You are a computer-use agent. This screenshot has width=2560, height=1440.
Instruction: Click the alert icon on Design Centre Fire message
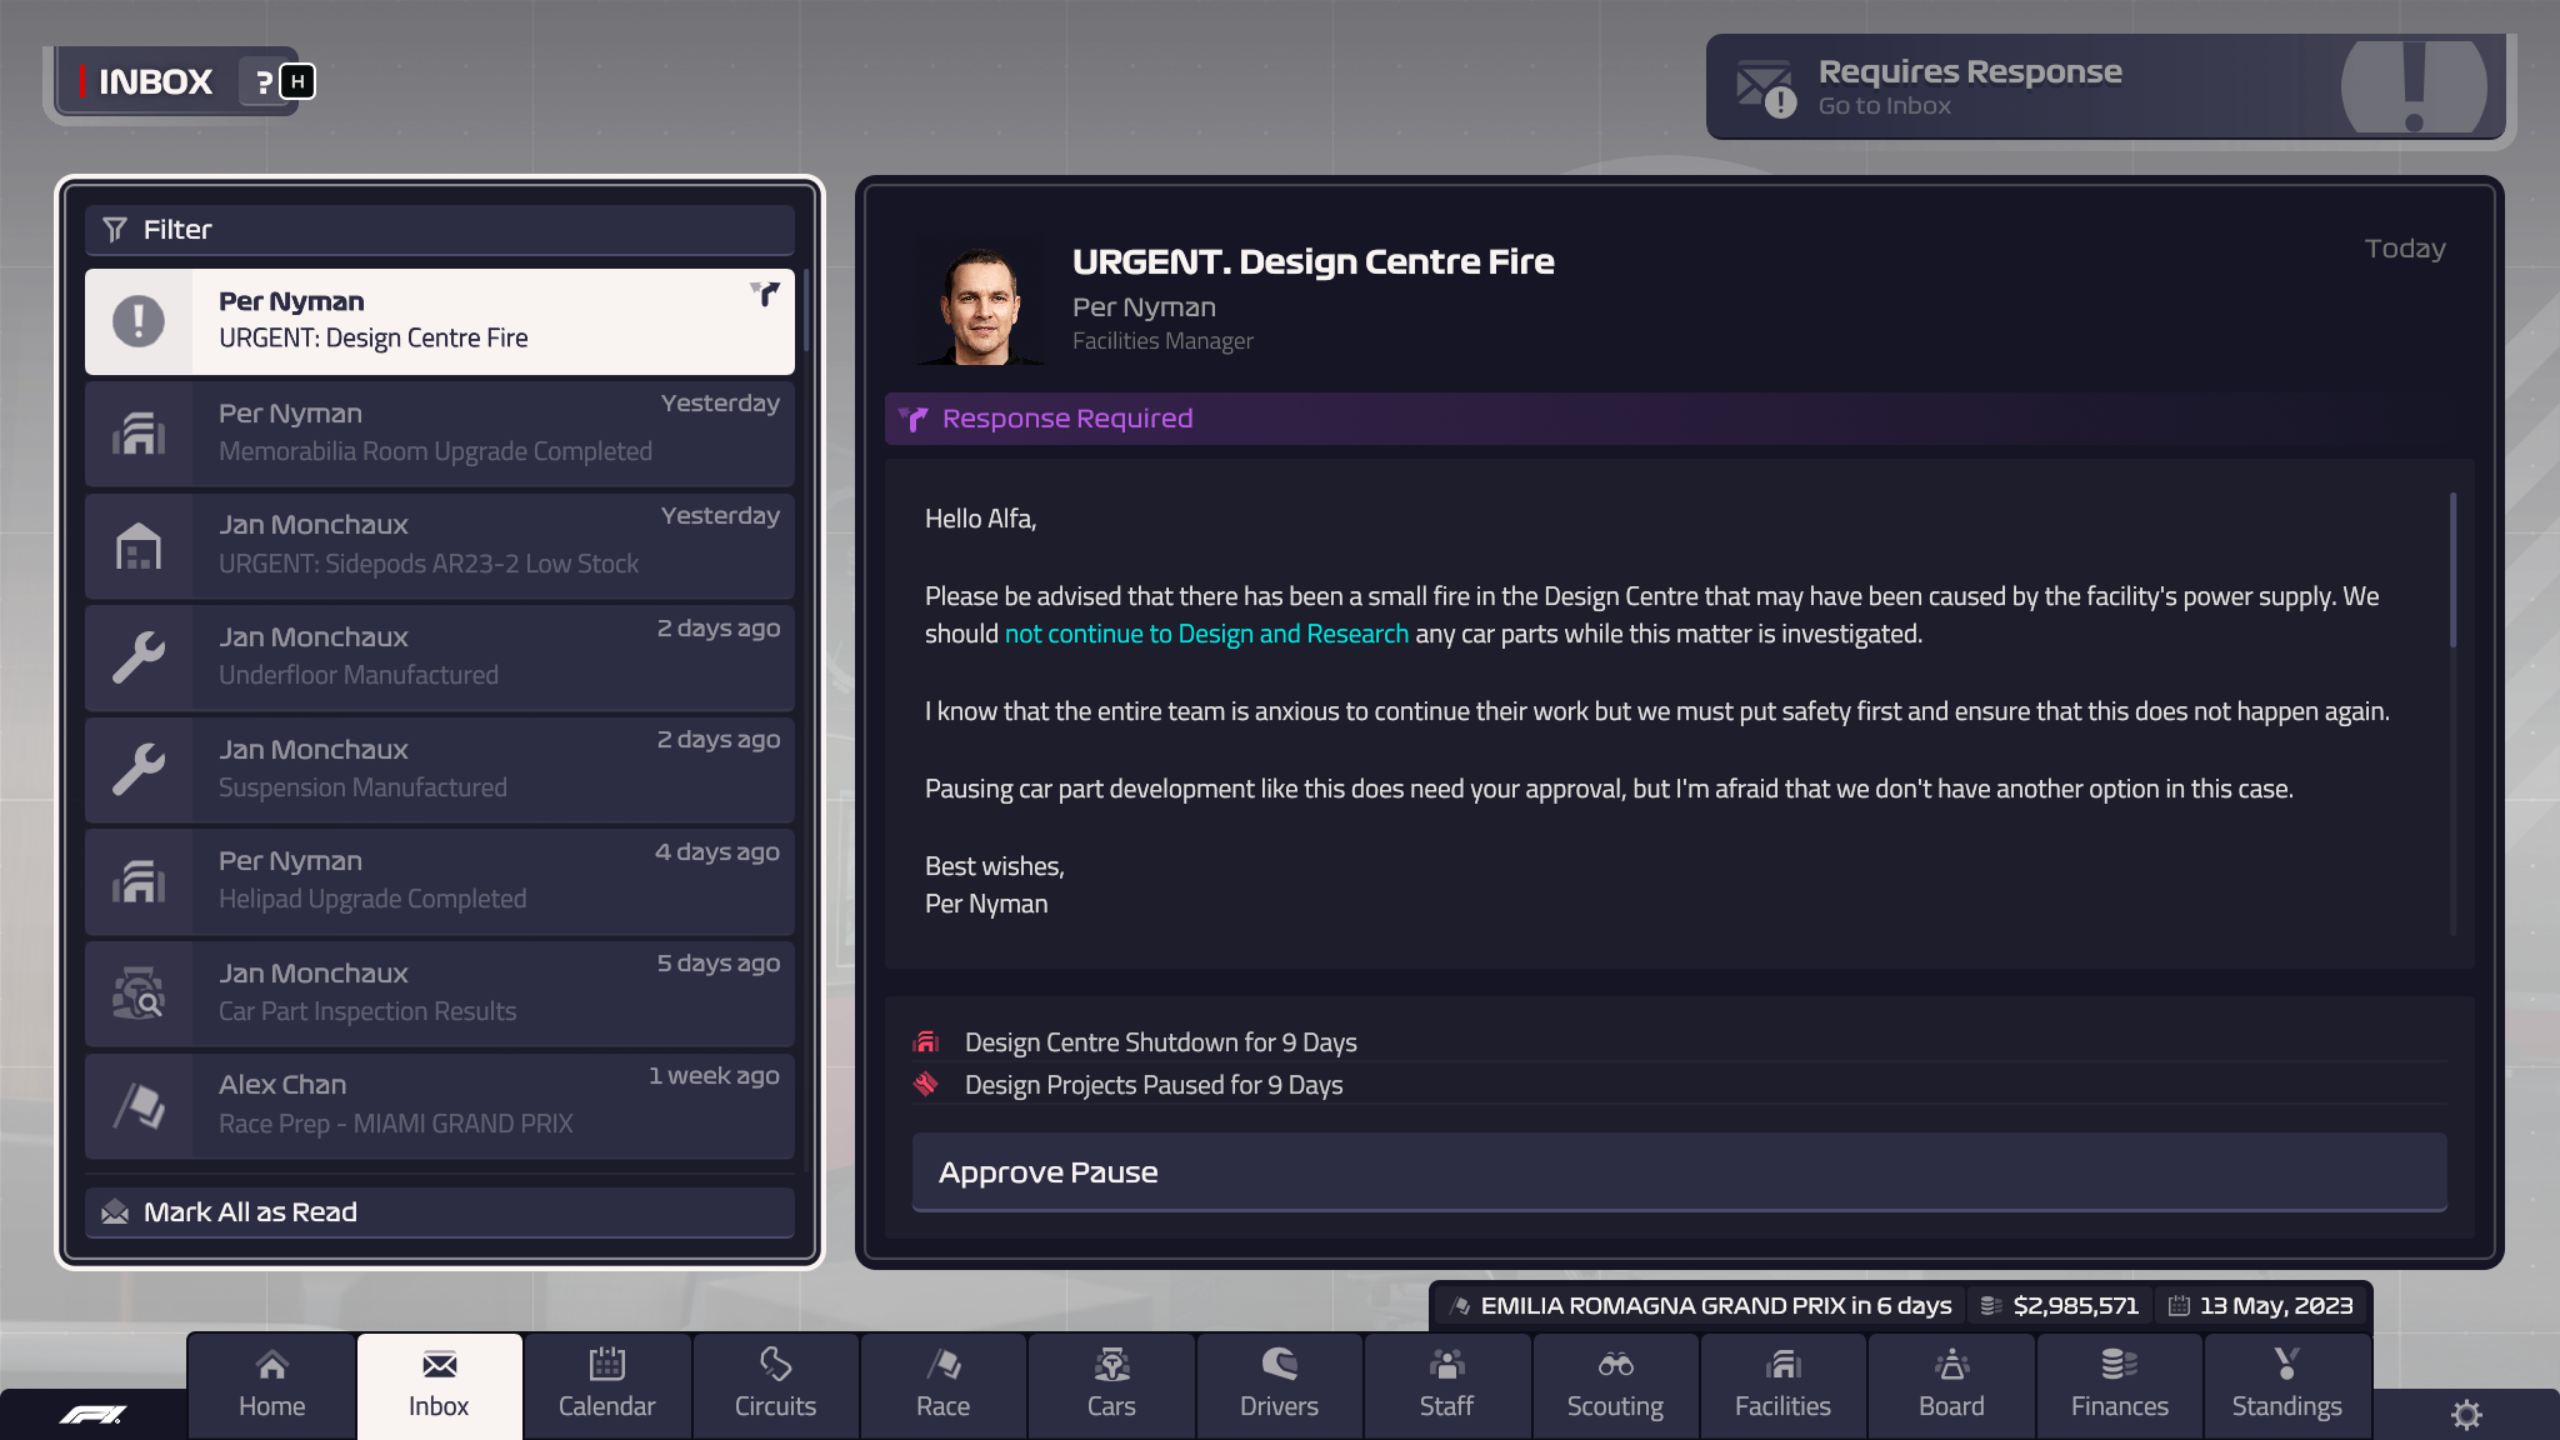pyautogui.click(x=138, y=322)
